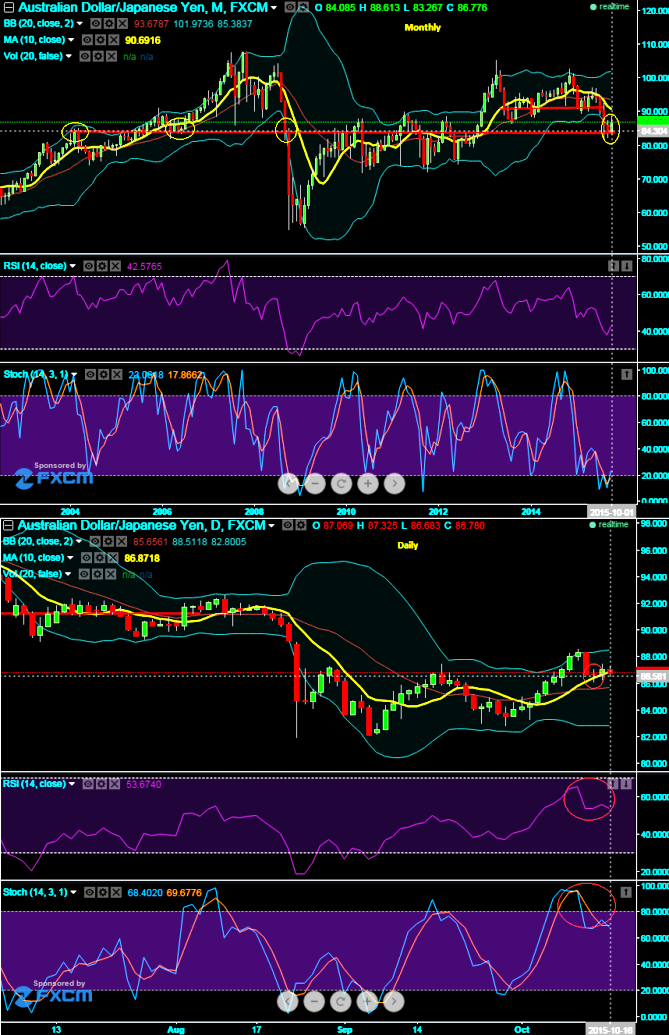Expand Vol dropdown arrow on Monthly chart
This screenshot has height=1035, width=669.
(x=68, y=56)
